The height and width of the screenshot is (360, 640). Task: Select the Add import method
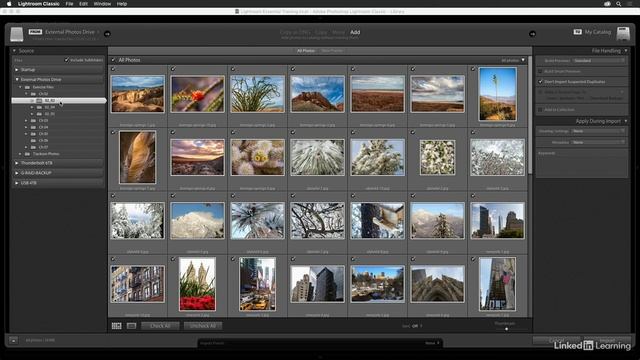point(355,32)
